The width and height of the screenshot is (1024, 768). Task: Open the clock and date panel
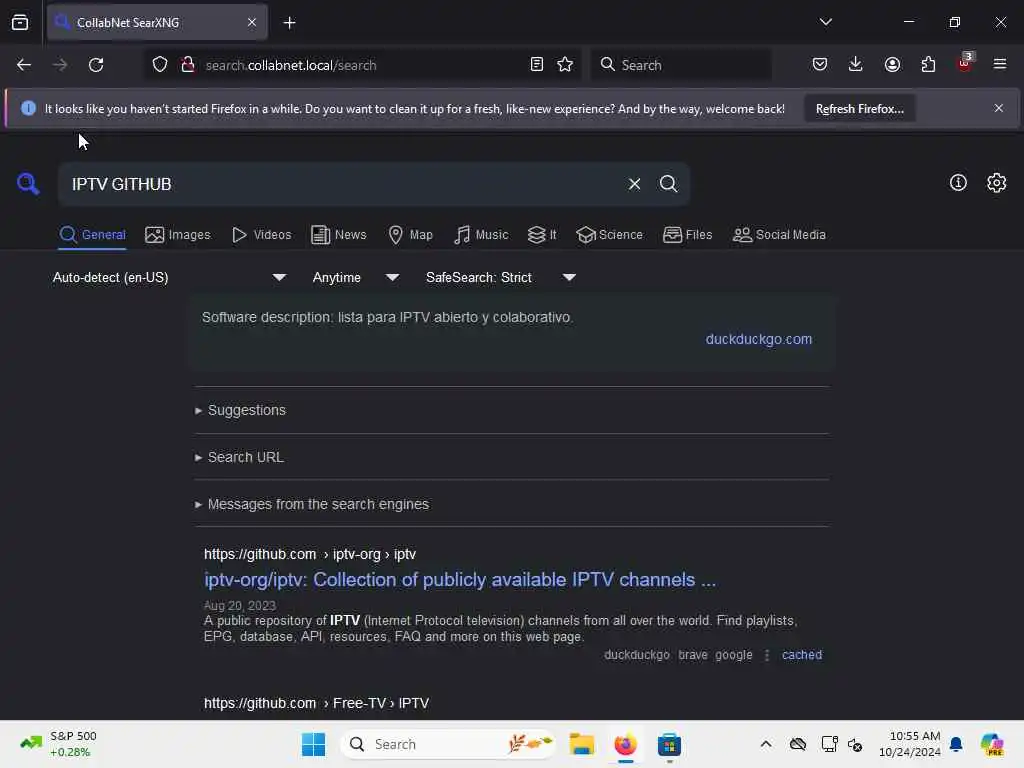click(x=910, y=744)
